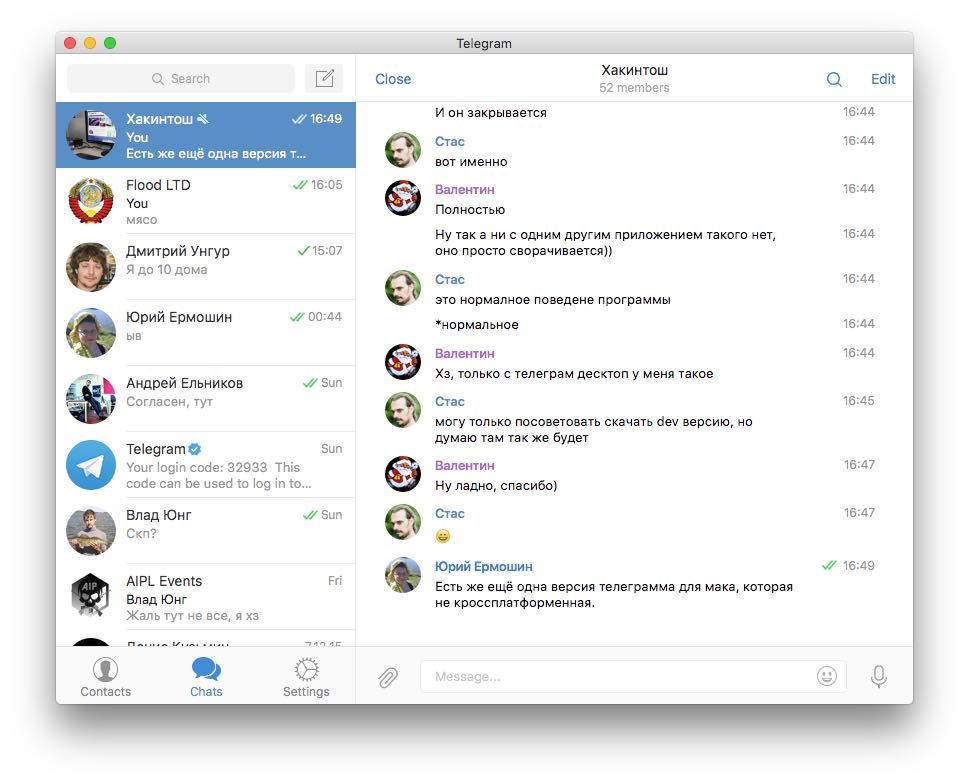Click the search magnifier in chat header
This screenshot has height=784, width=969.
834,79
